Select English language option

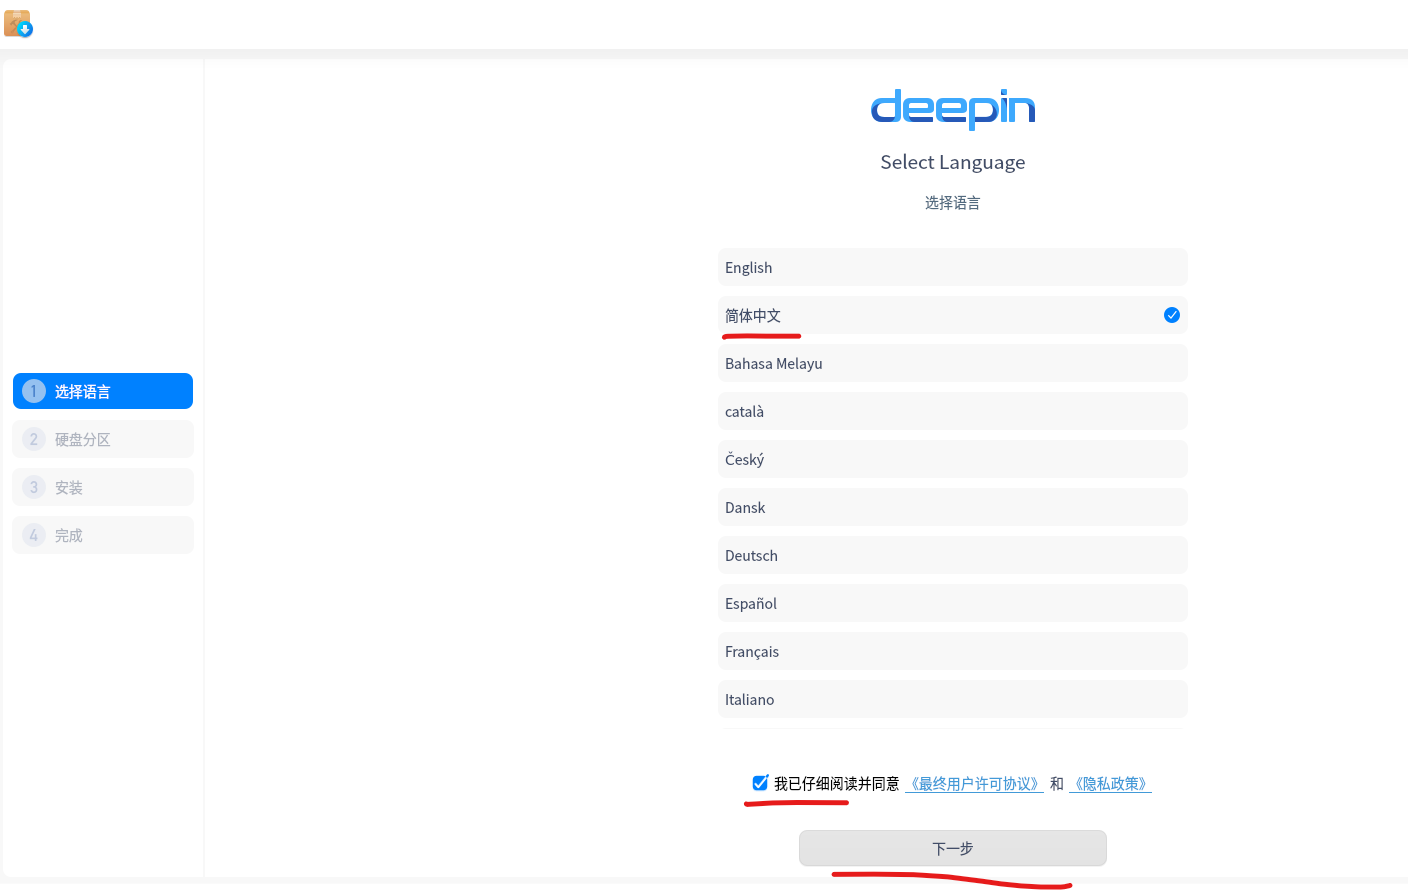(952, 267)
